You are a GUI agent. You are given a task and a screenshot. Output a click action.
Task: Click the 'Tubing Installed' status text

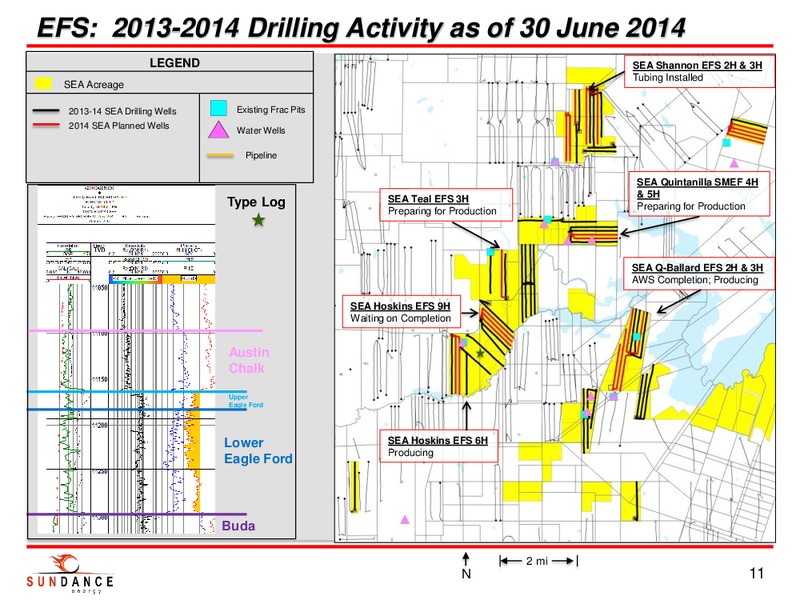pyautogui.click(x=668, y=78)
